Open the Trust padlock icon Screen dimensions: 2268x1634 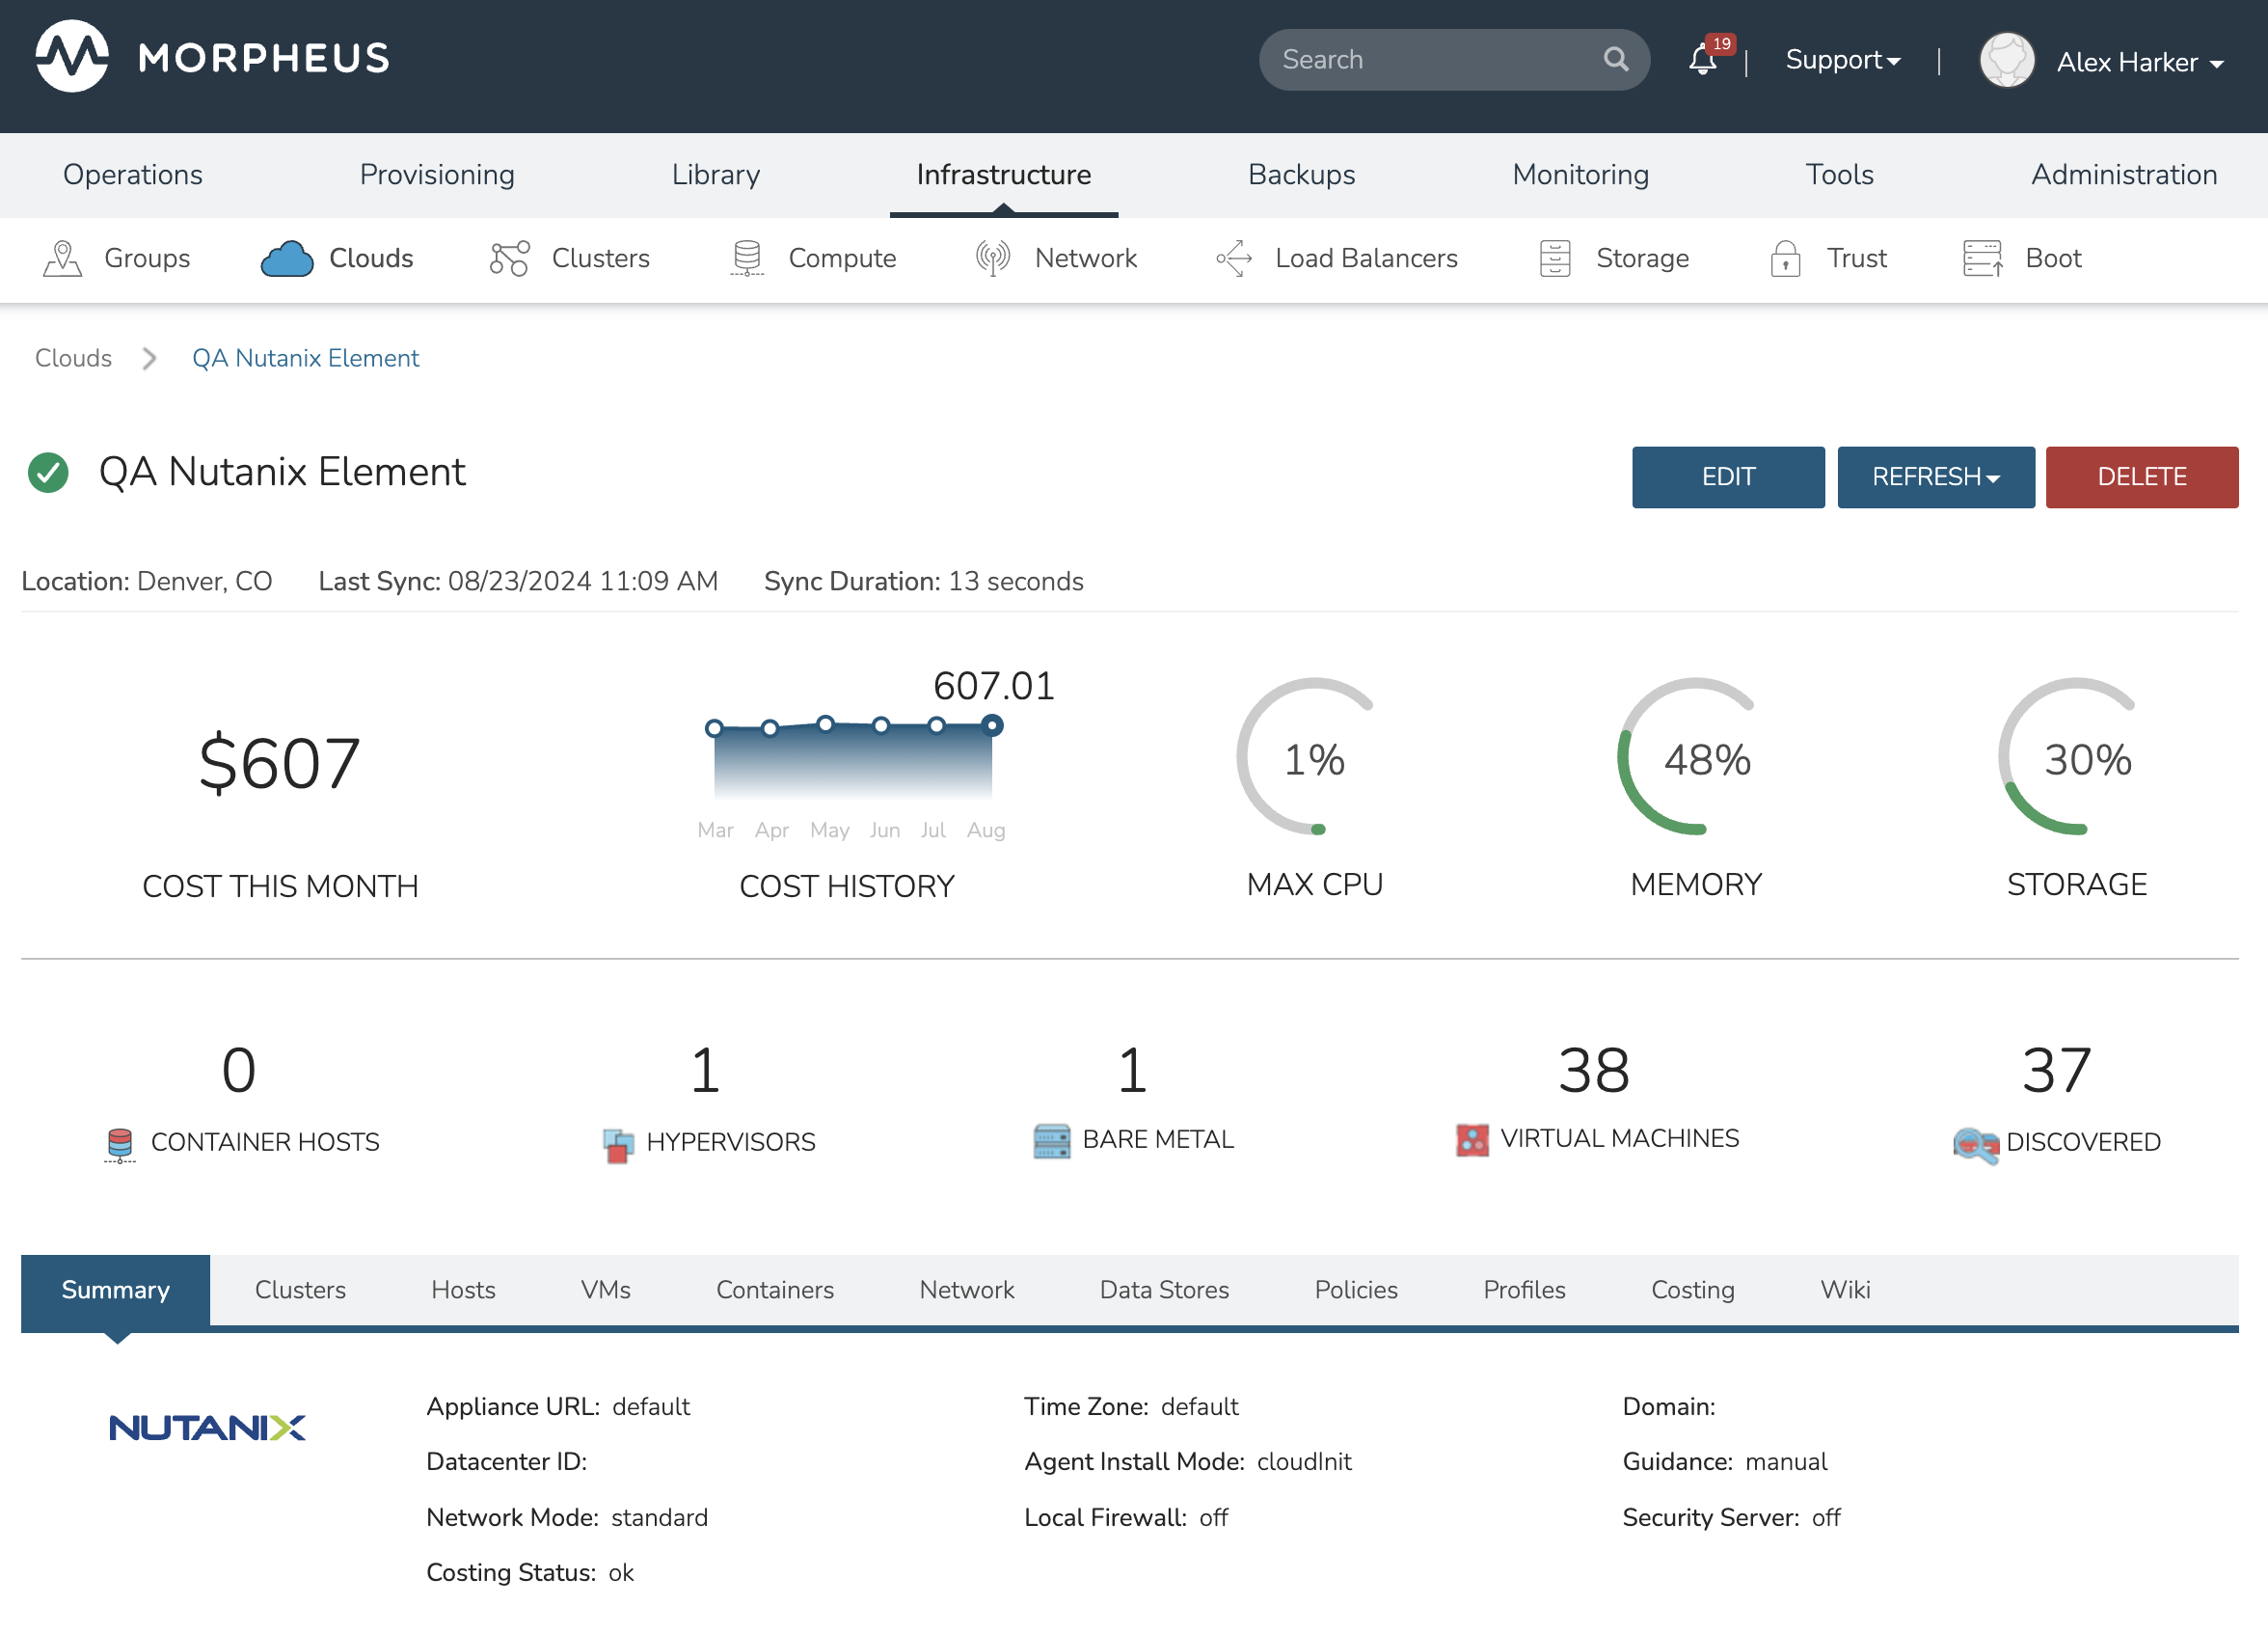coord(1785,258)
